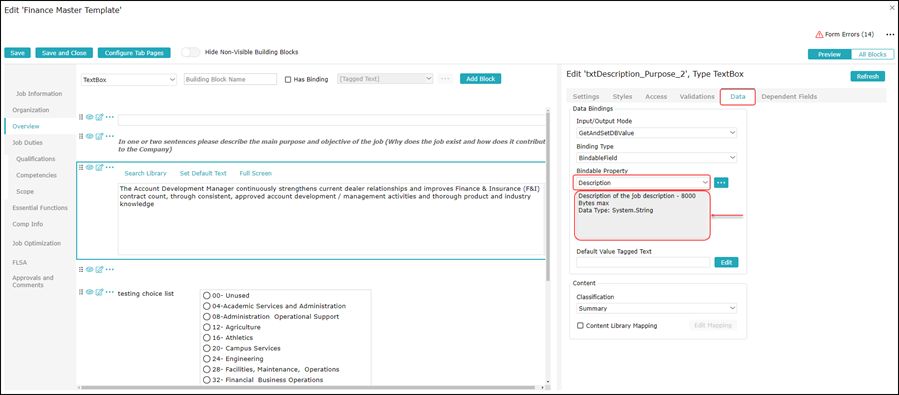Close the Edit Finance Master Template dialog
The image size is (899, 395).
pyautogui.click(x=892, y=7)
